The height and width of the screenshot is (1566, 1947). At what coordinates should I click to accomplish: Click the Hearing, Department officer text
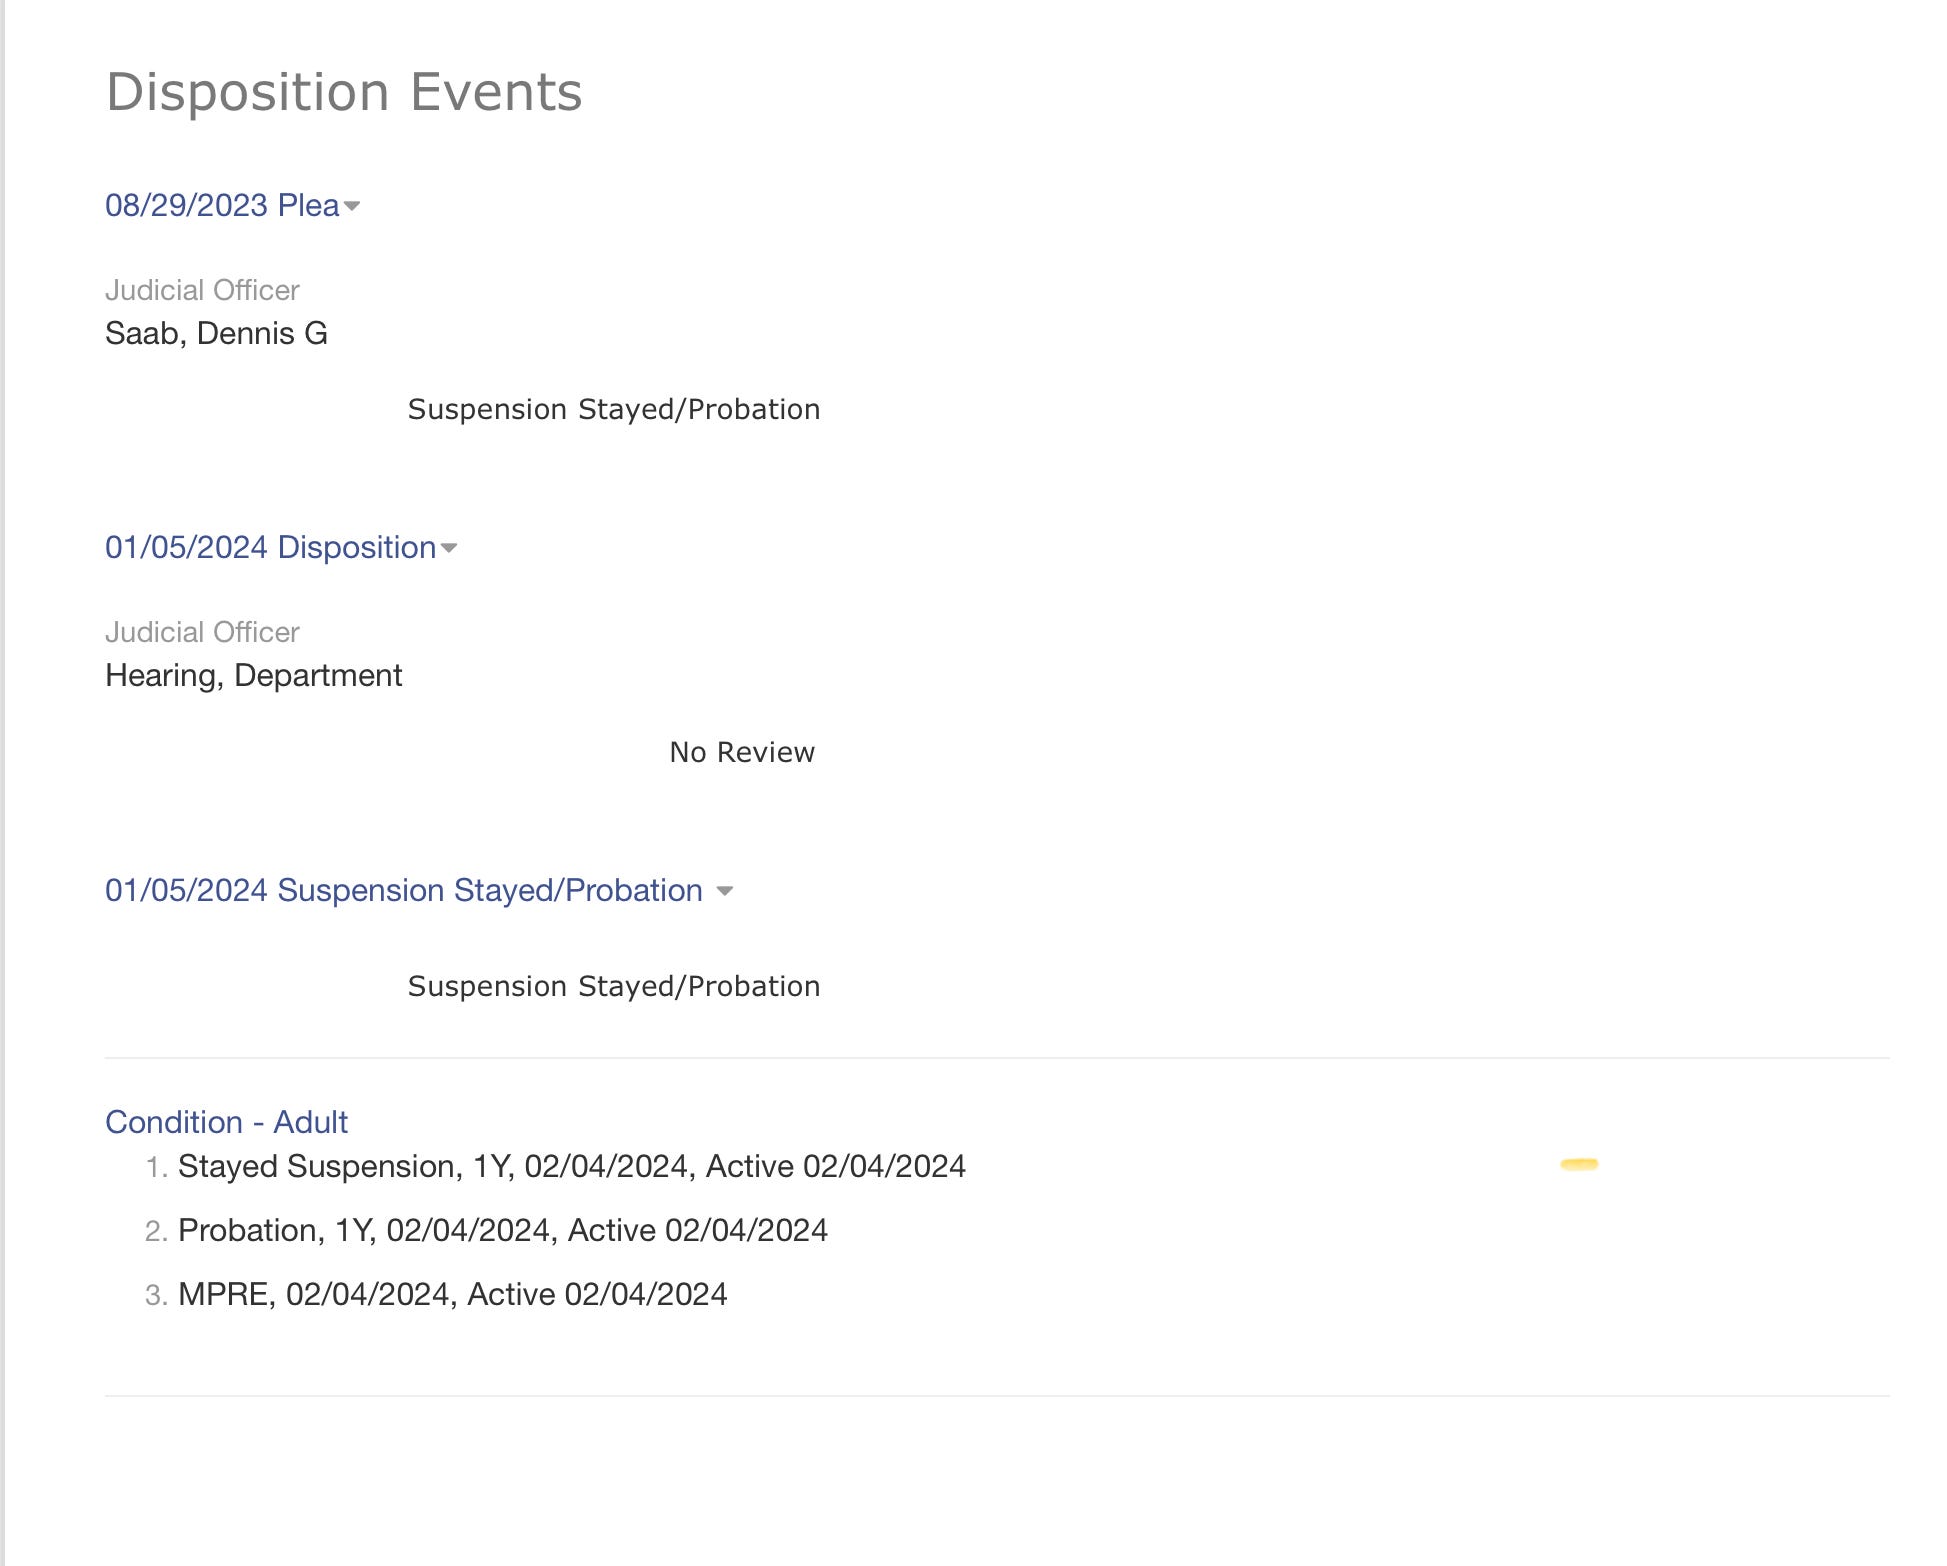[253, 675]
